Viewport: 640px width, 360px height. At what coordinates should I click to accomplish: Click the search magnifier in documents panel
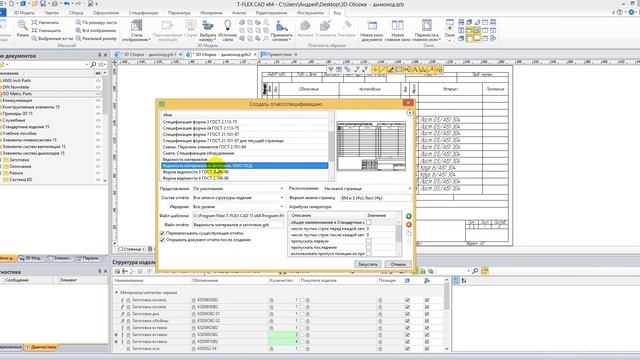click(x=93, y=64)
